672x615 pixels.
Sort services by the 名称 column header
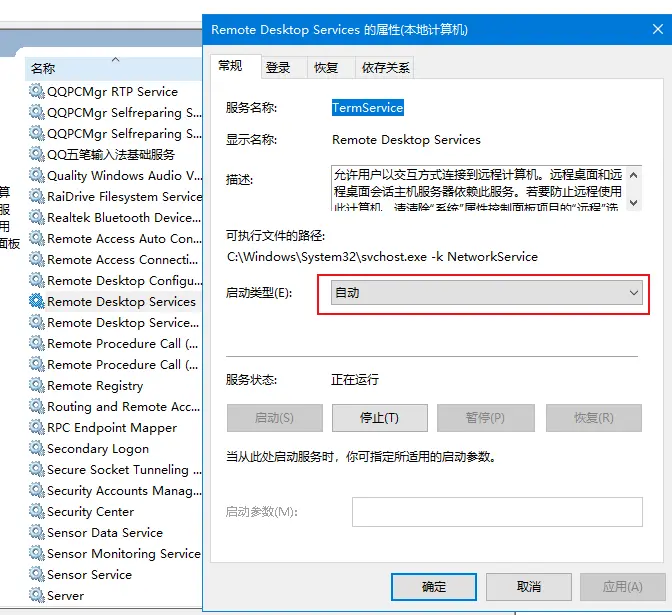coord(43,68)
